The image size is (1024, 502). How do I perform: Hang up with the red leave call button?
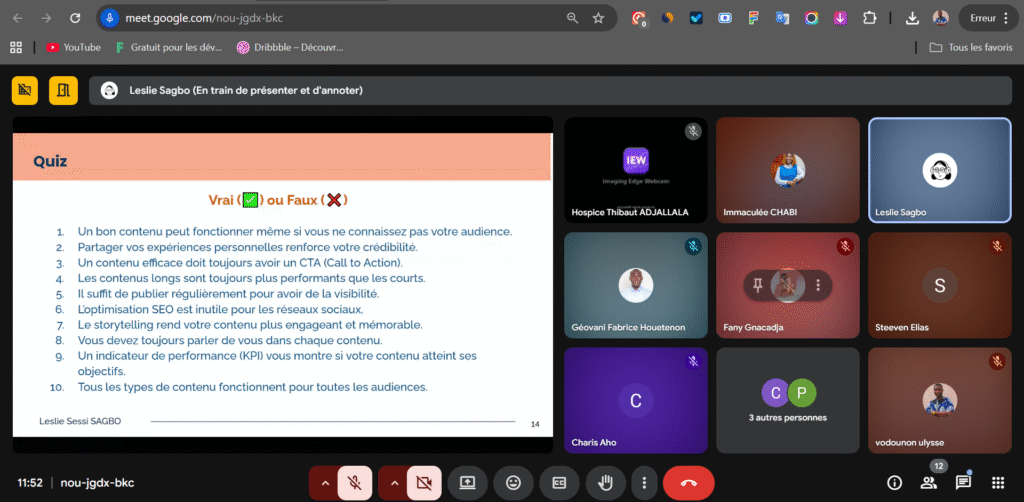(x=688, y=483)
